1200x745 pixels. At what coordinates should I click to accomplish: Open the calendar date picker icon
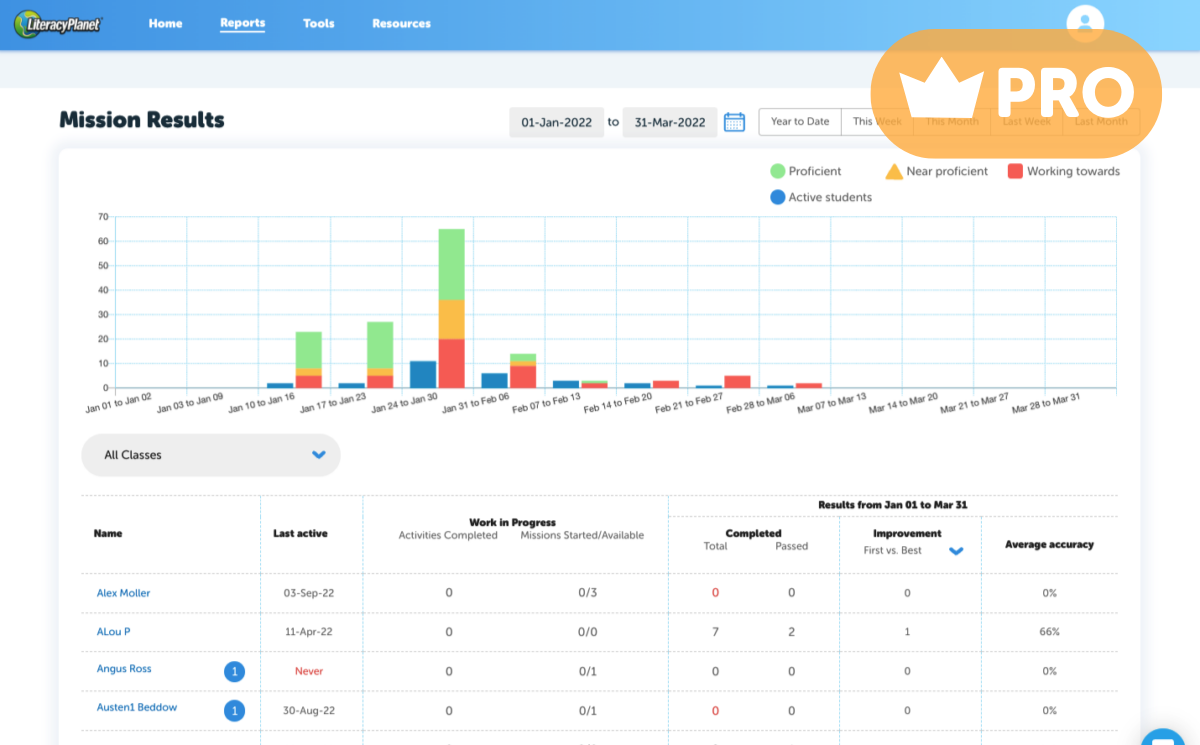coord(734,122)
